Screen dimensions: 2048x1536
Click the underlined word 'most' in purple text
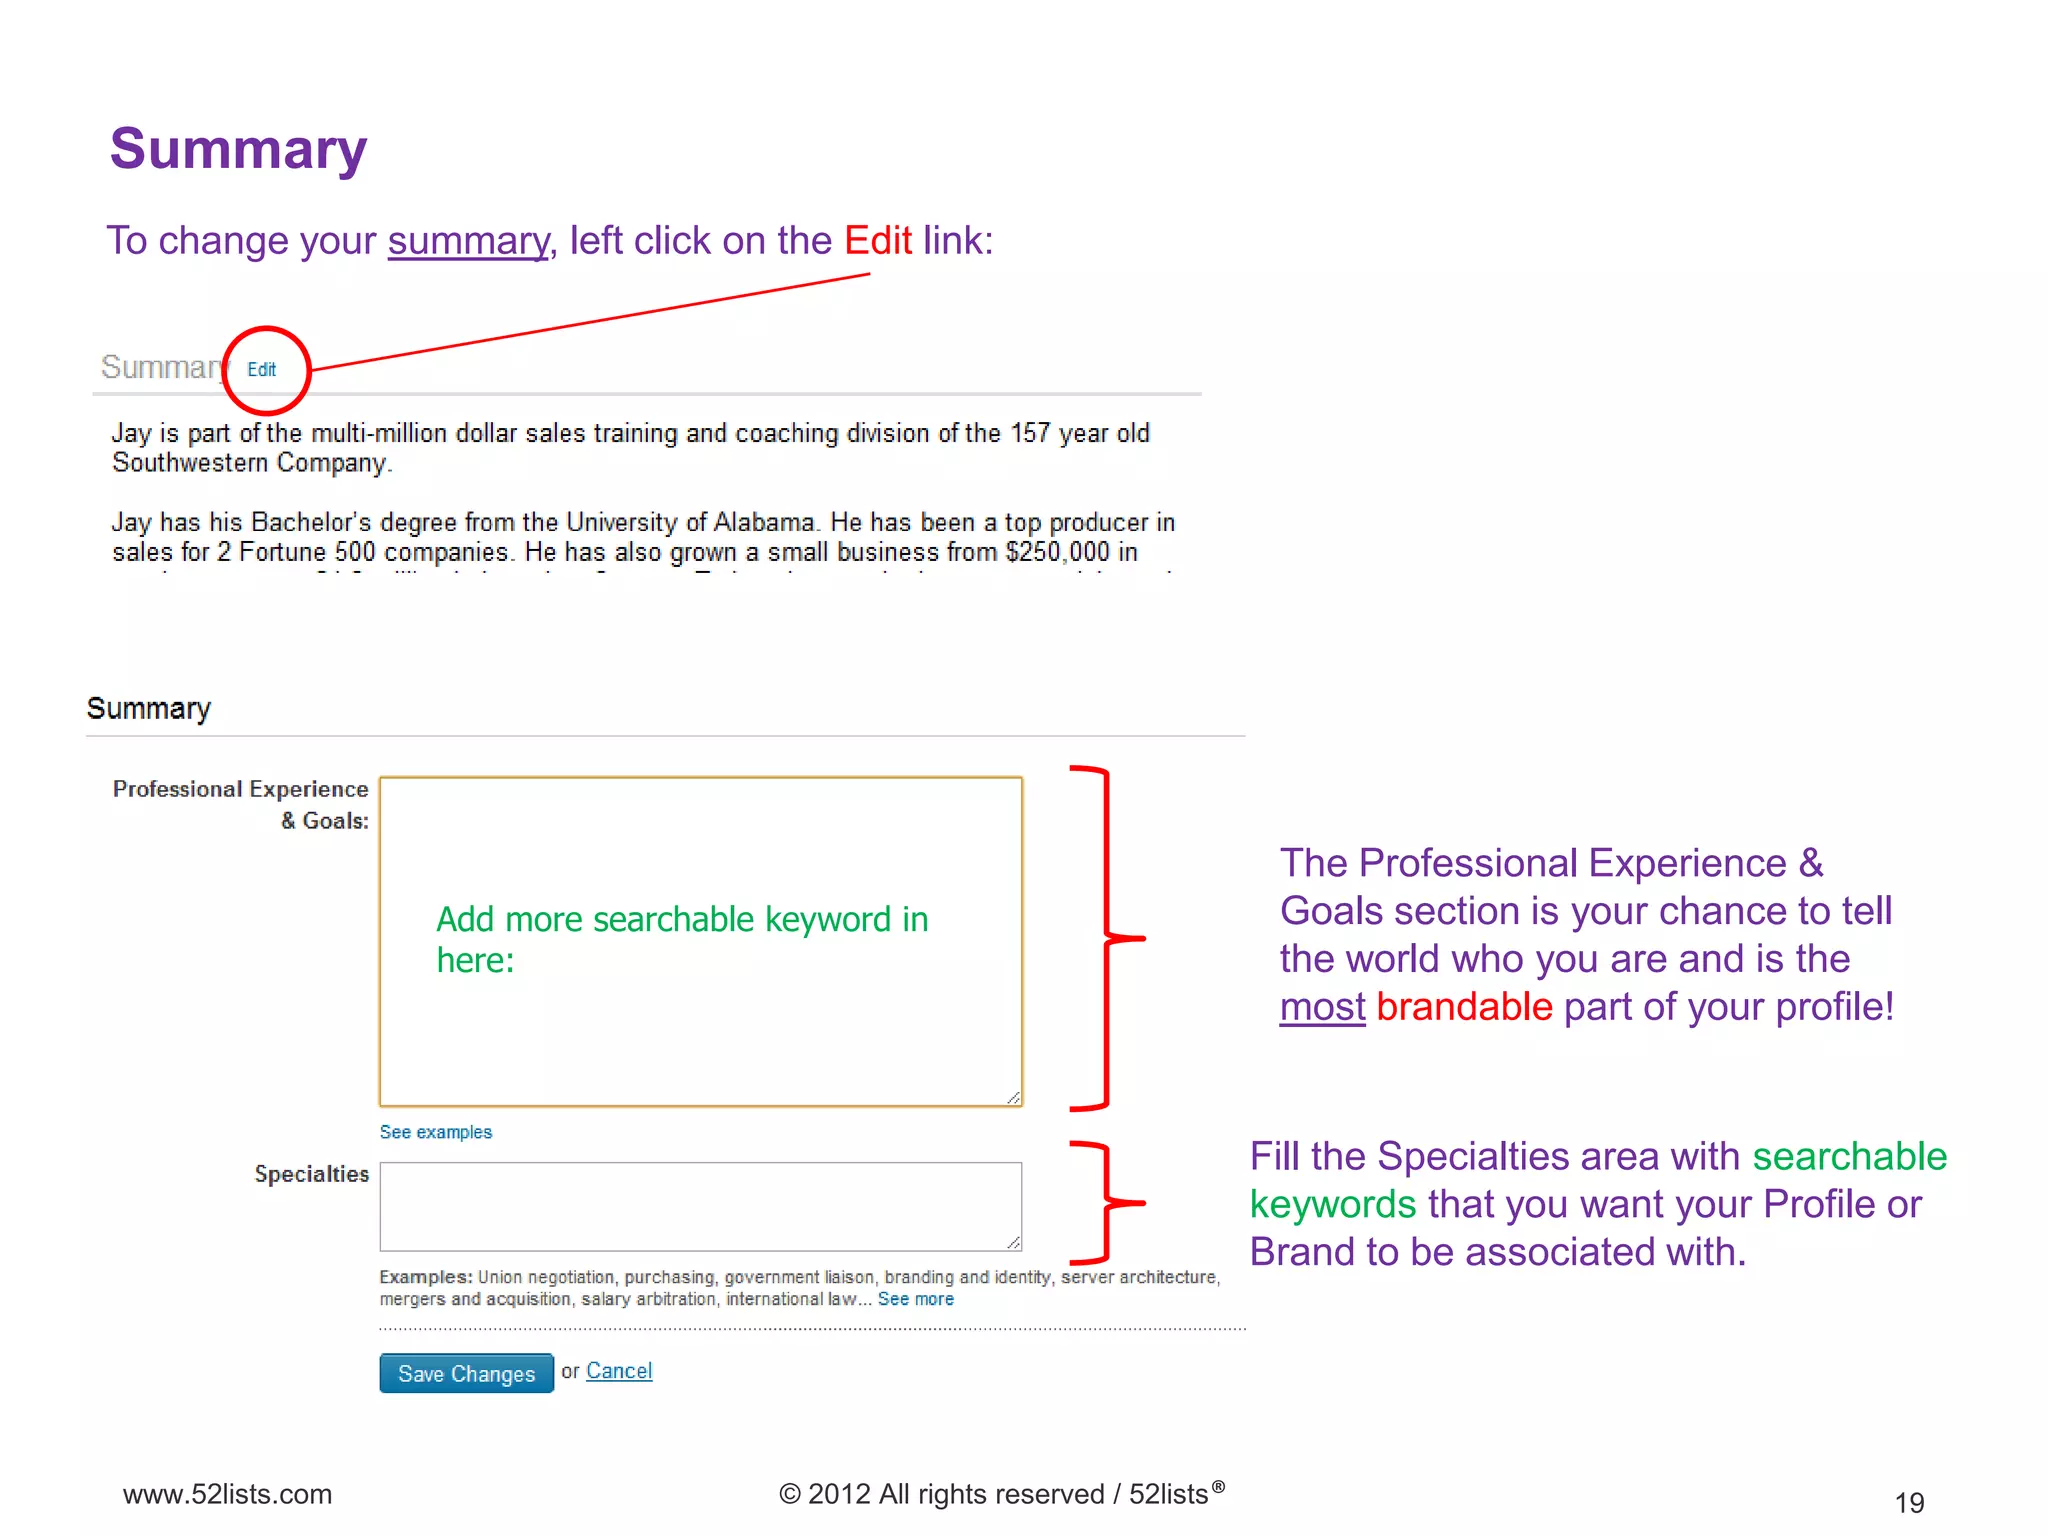coord(1322,1007)
